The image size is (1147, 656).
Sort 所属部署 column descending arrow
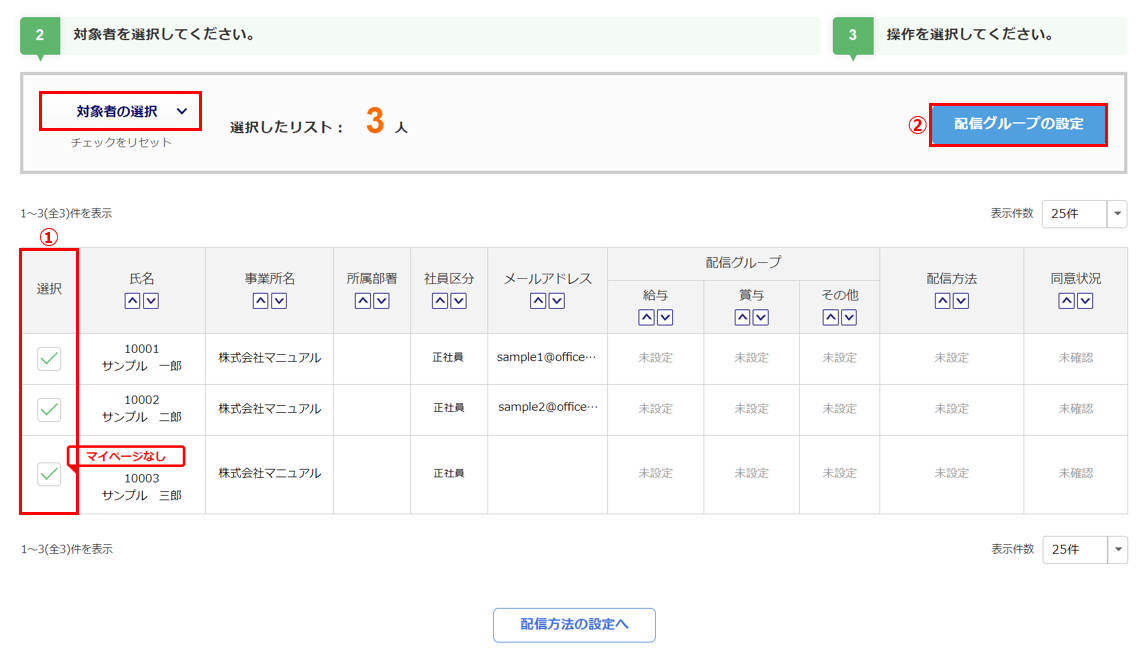381,301
